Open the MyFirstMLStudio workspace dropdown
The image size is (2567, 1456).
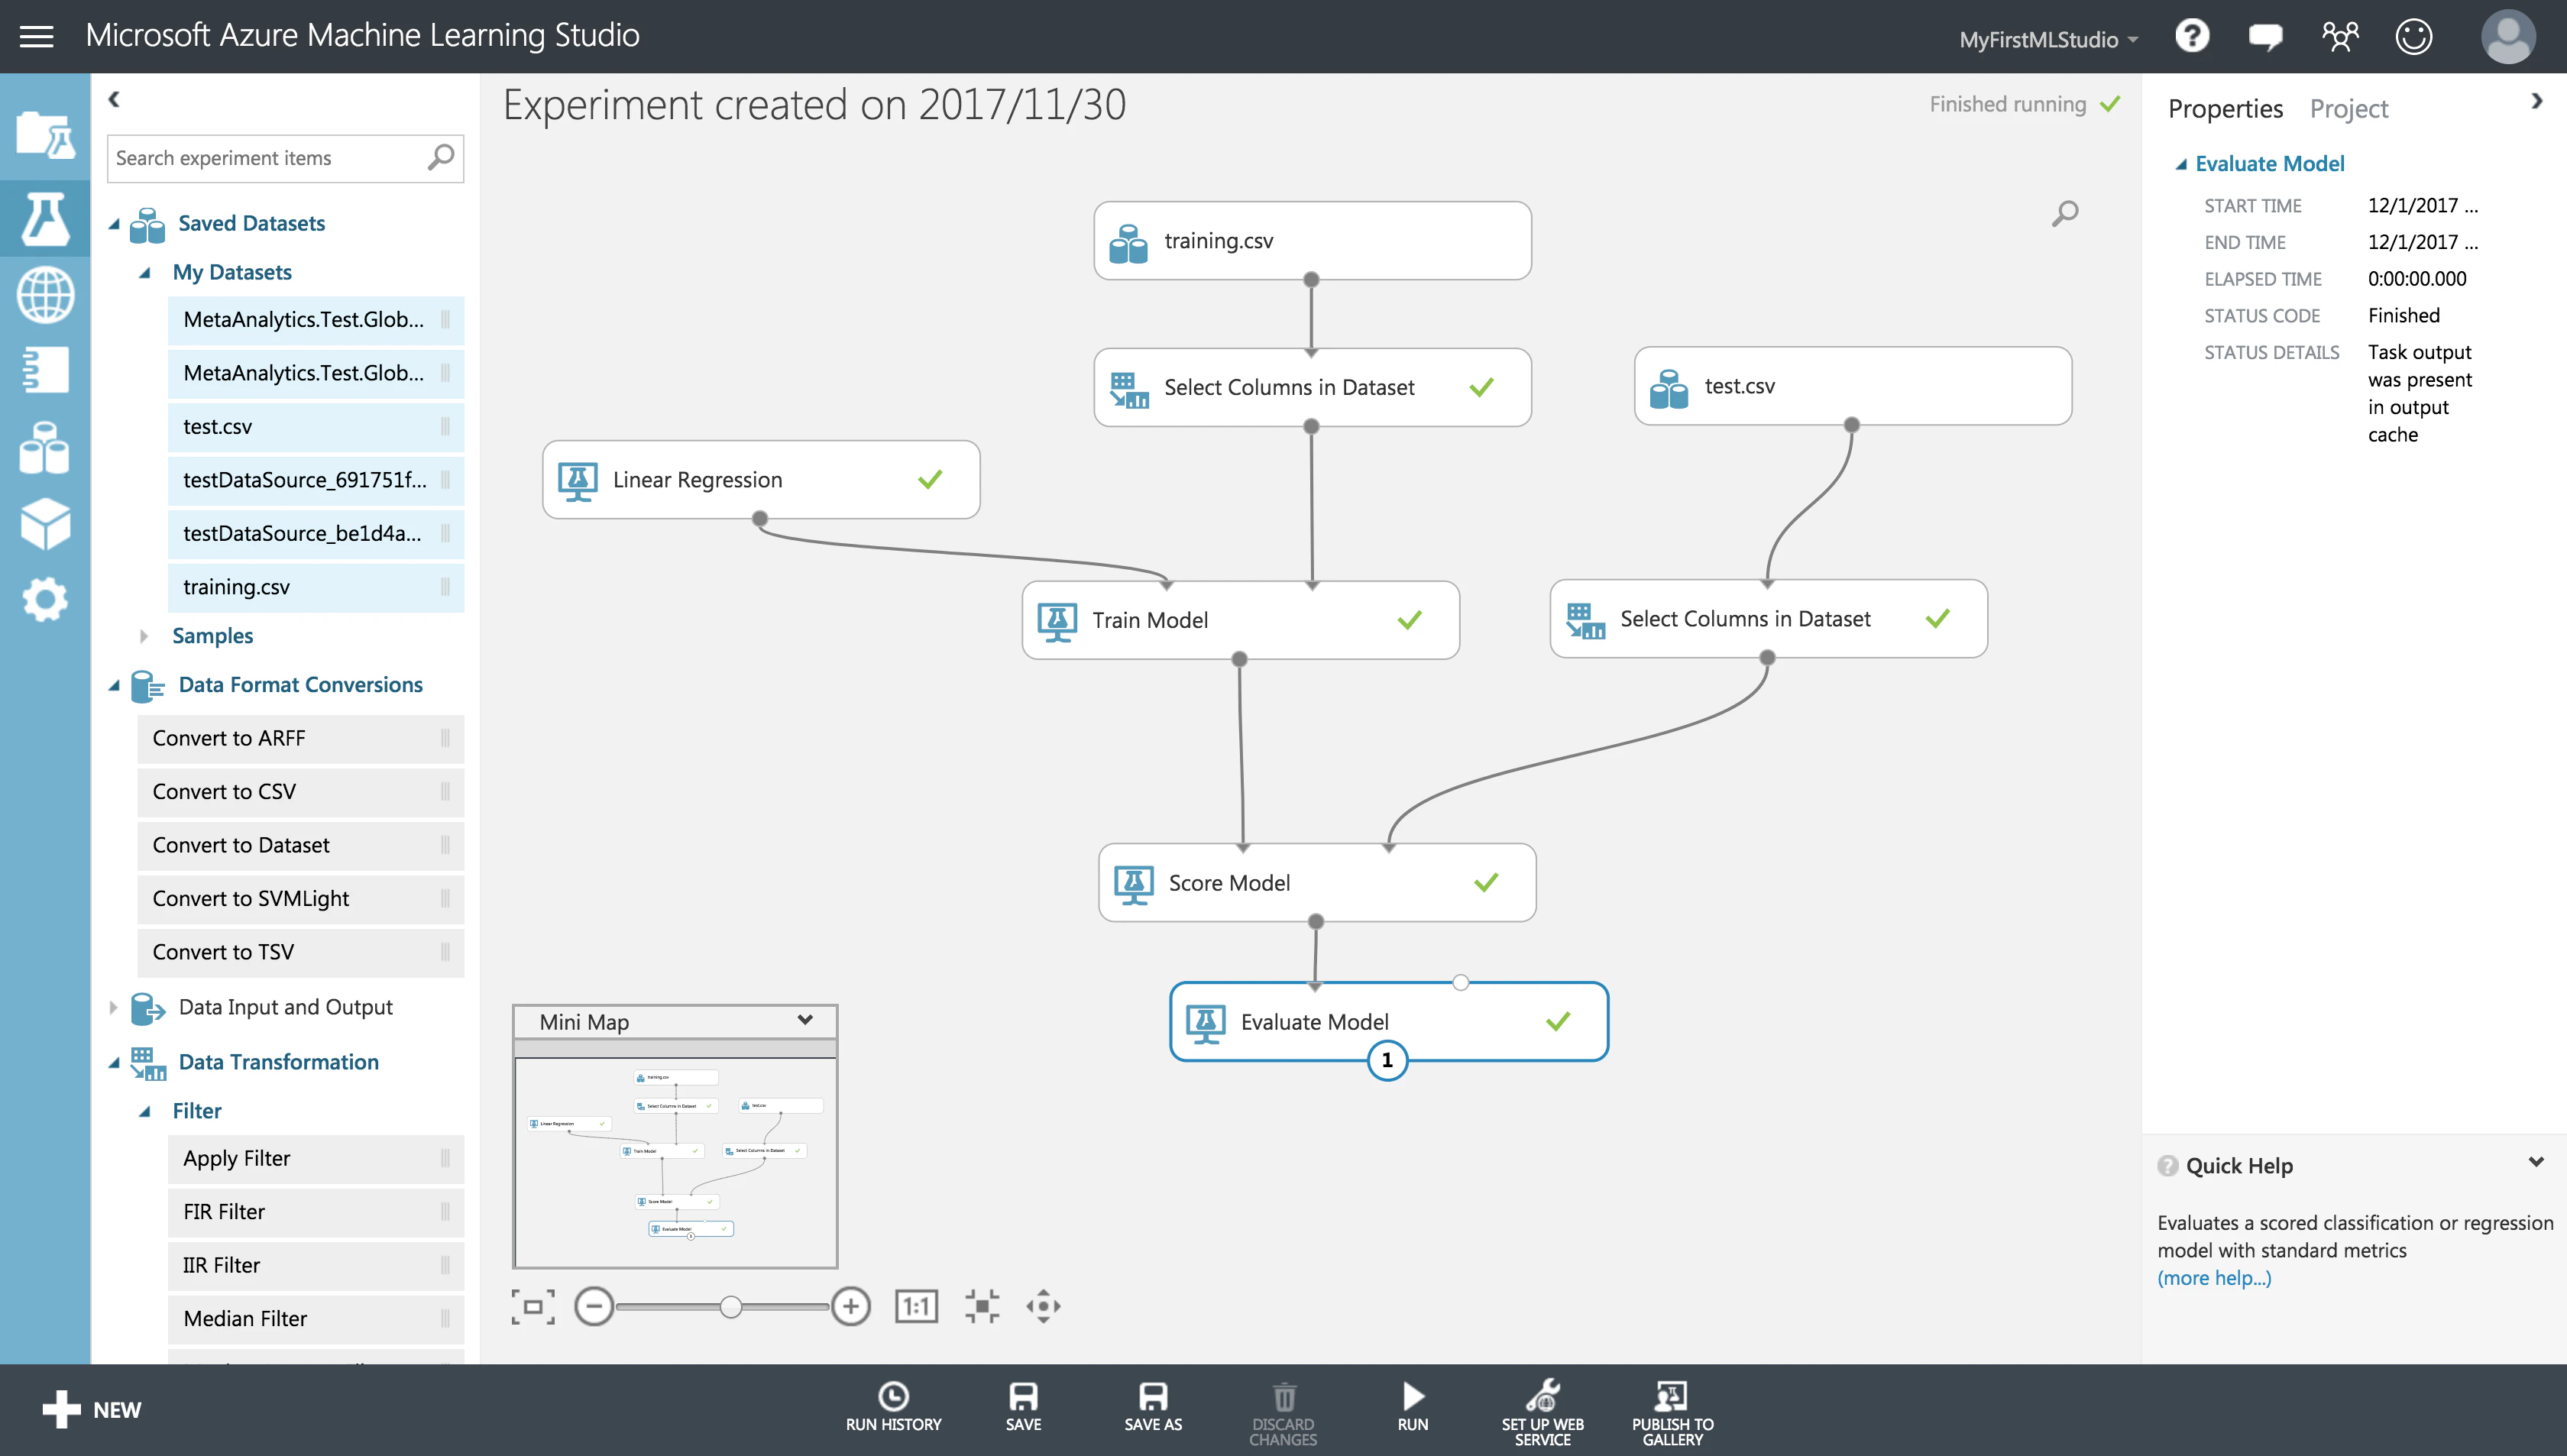(2048, 40)
